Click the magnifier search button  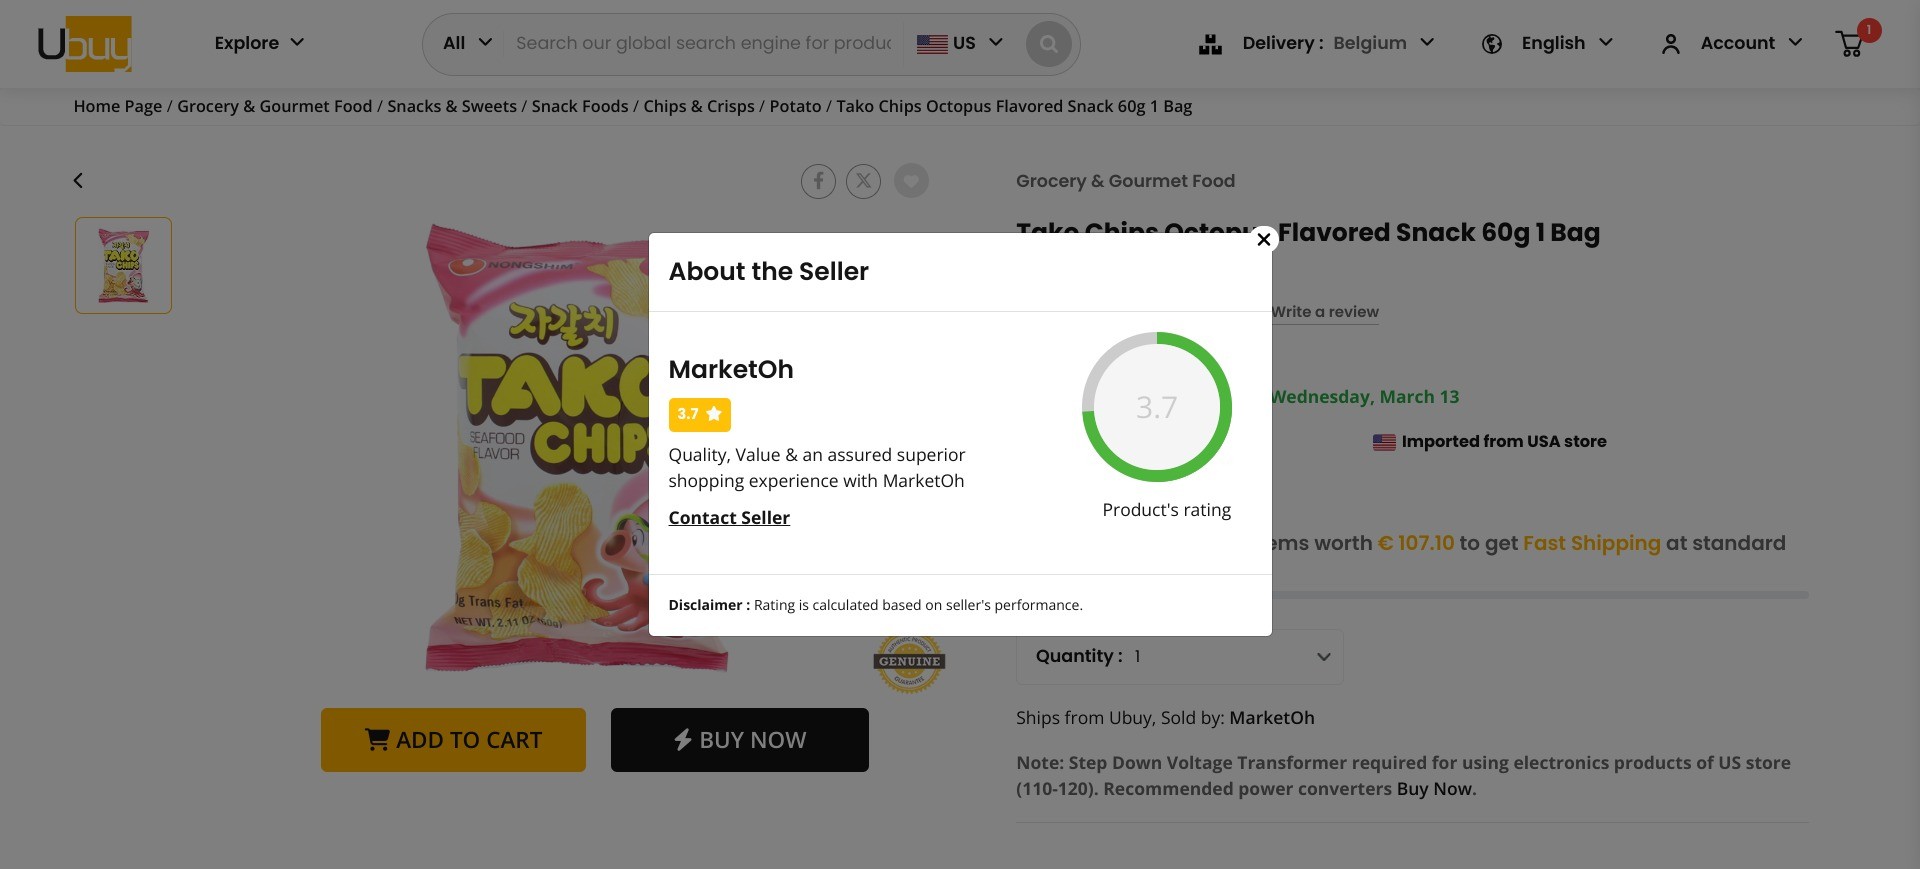point(1048,44)
